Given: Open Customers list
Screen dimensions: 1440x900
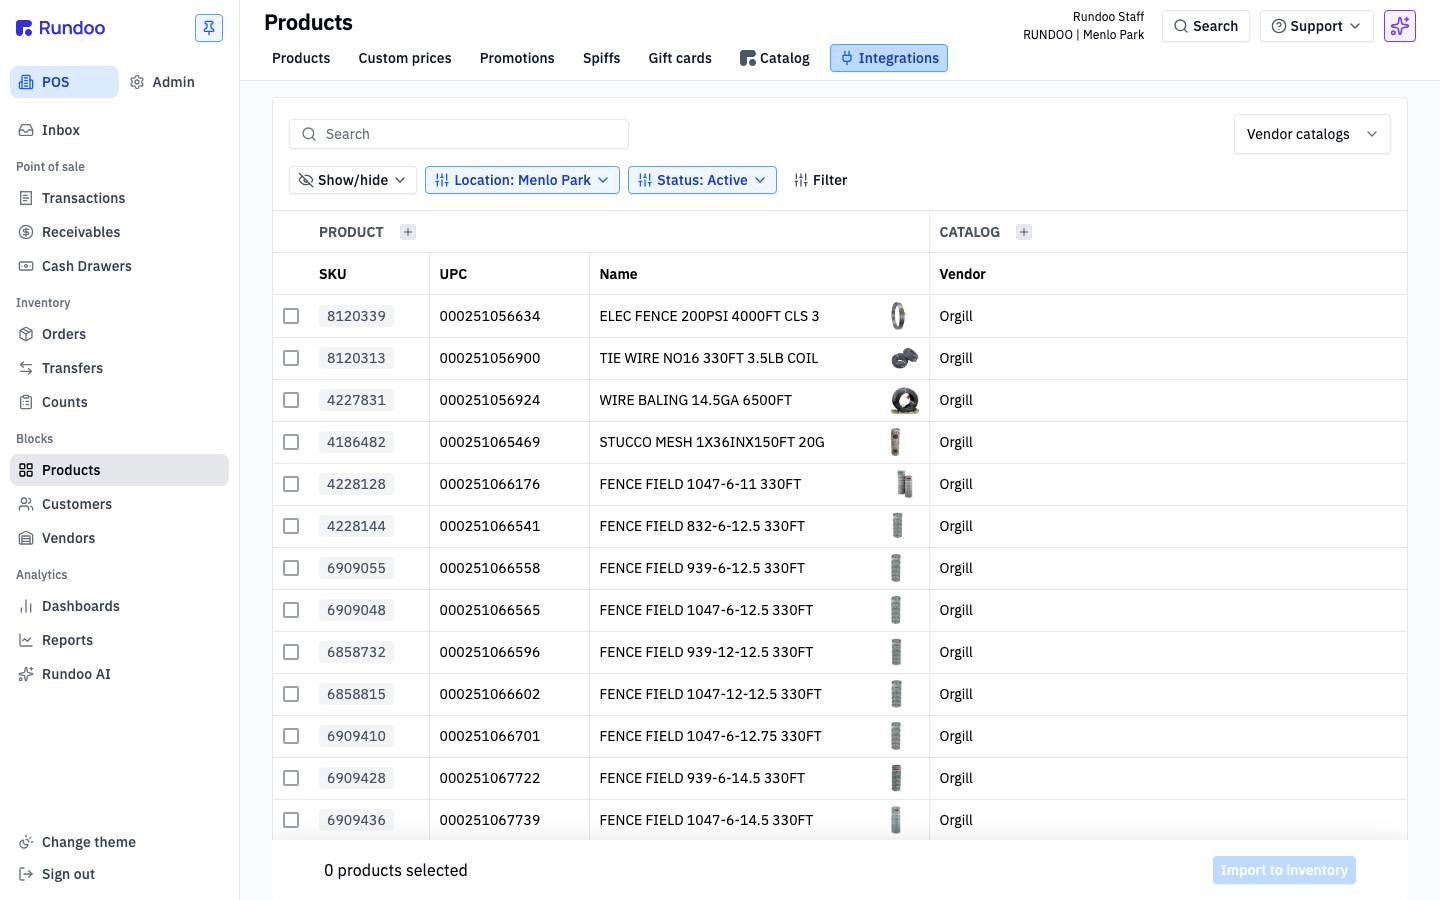Looking at the screenshot, I should pos(119,504).
